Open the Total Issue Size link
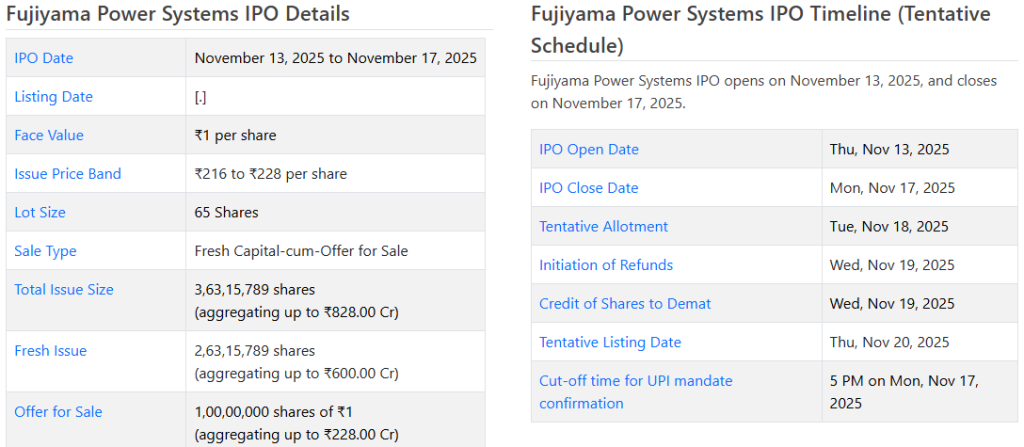 point(64,290)
